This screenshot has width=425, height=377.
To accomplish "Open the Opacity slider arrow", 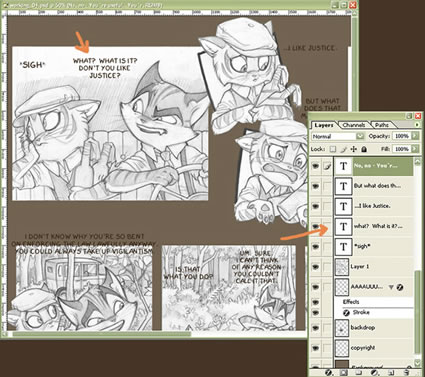I will point(415,136).
